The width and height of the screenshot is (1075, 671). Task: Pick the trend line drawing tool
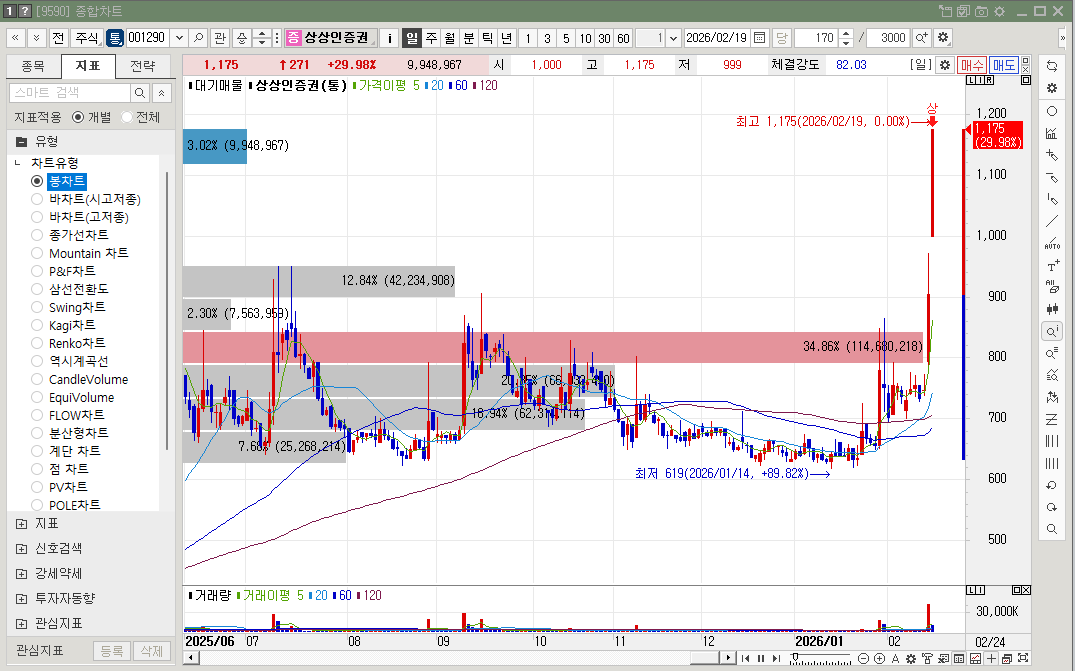1052,221
